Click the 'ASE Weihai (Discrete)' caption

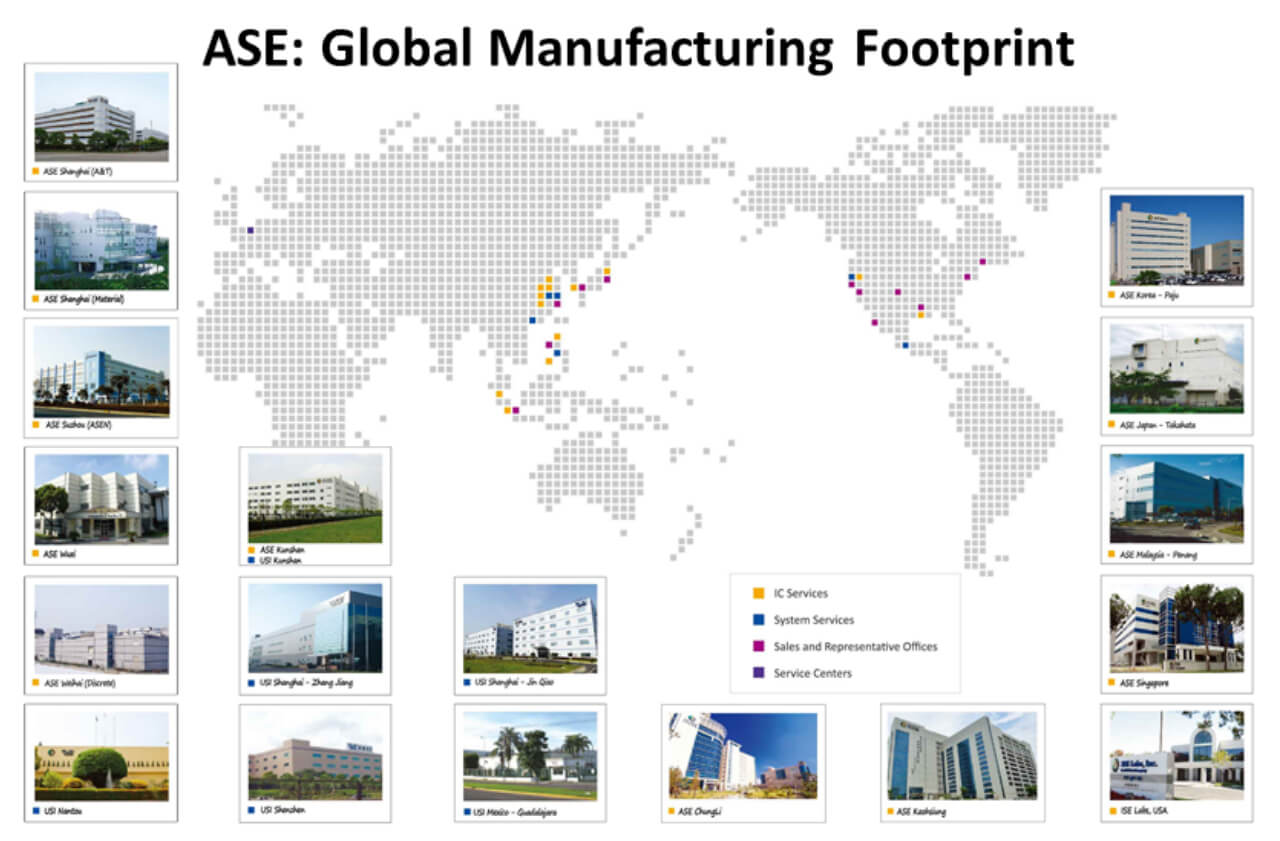[82, 685]
